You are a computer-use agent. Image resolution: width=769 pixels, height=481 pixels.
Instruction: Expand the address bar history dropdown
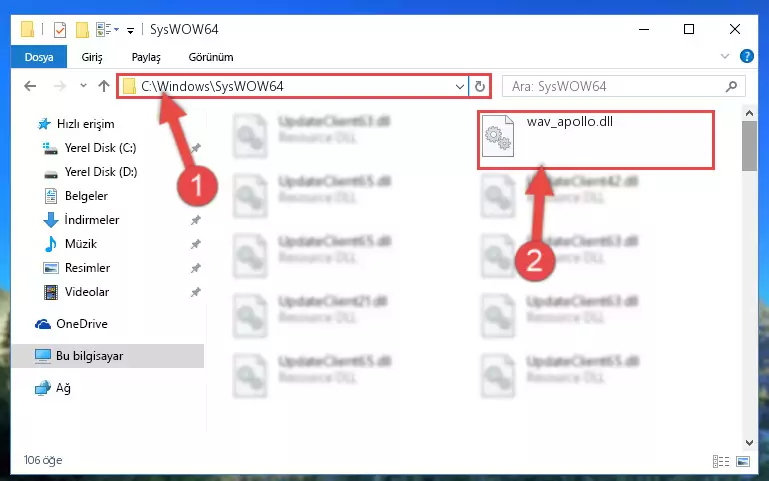click(x=460, y=87)
